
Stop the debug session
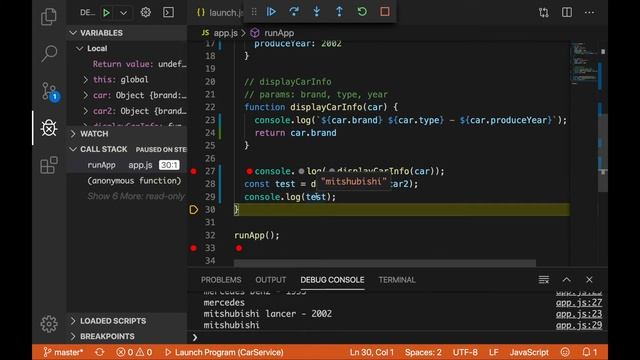pyautogui.click(x=384, y=11)
